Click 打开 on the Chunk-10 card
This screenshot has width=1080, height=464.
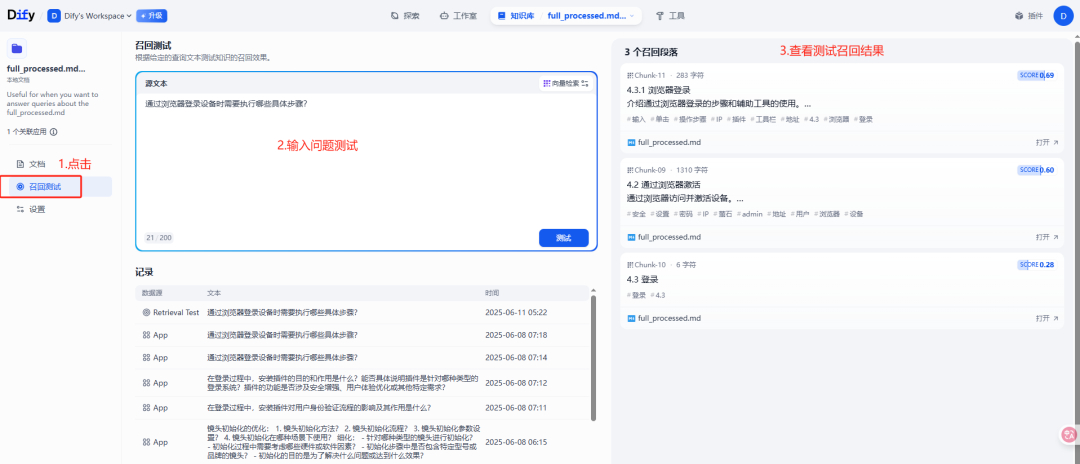pos(1046,319)
